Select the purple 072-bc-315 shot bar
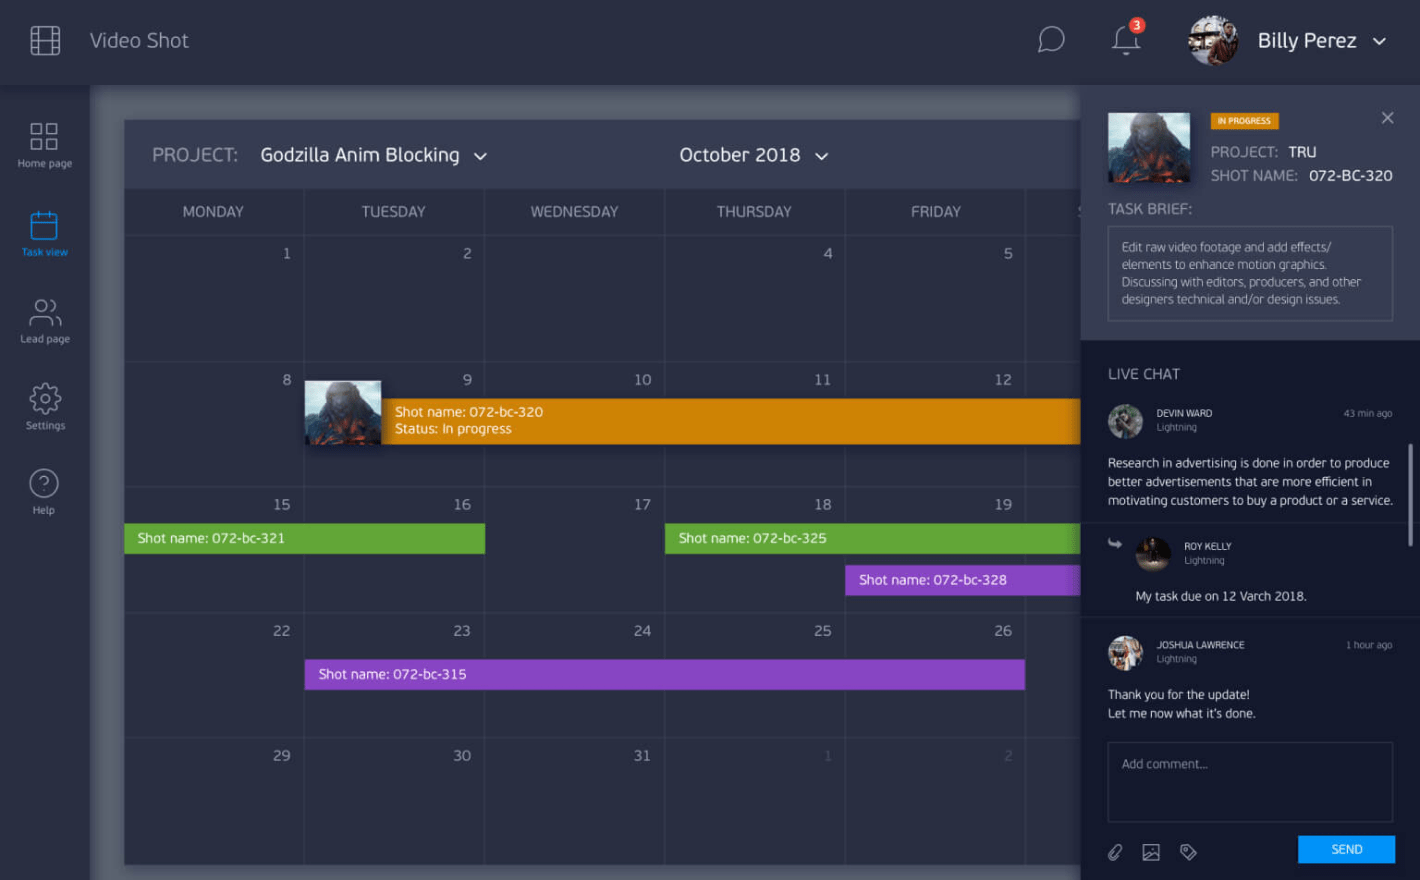This screenshot has width=1420, height=880. 664,674
